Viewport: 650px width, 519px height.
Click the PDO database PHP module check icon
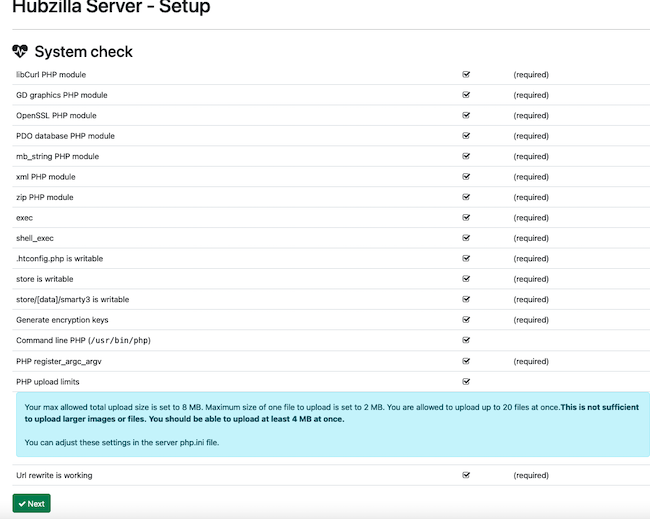tap(466, 136)
